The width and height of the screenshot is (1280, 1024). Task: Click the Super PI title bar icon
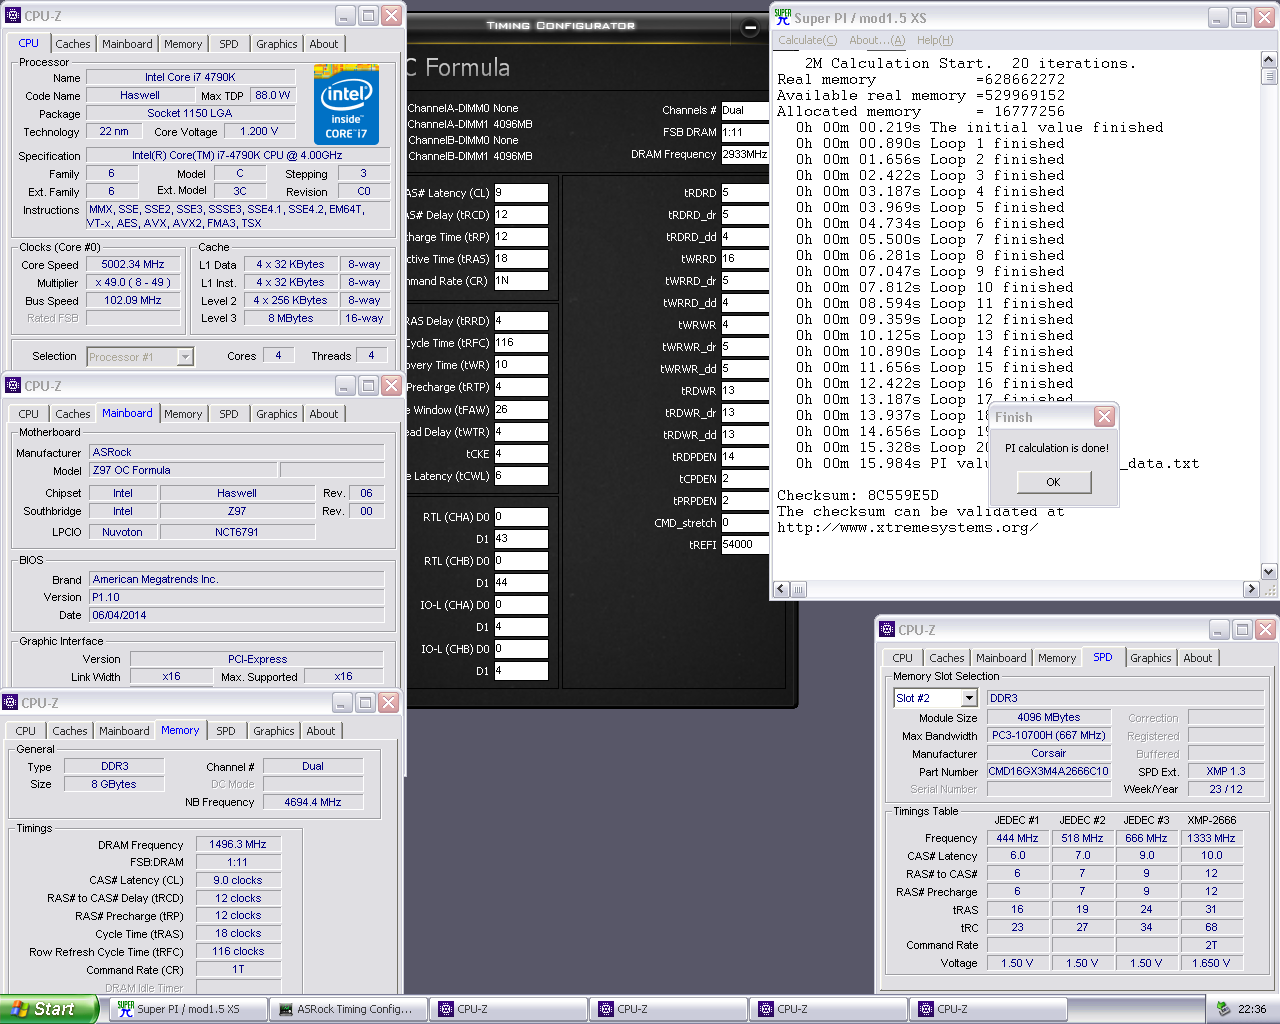click(783, 17)
